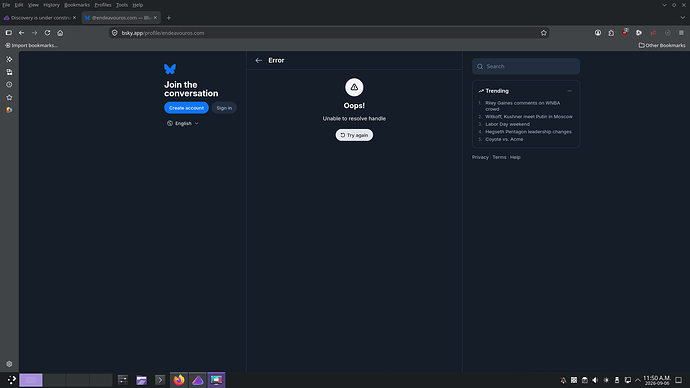Open the English language dropdown
The image size is (690, 388).
pyautogui.click(x=183, y=123)
